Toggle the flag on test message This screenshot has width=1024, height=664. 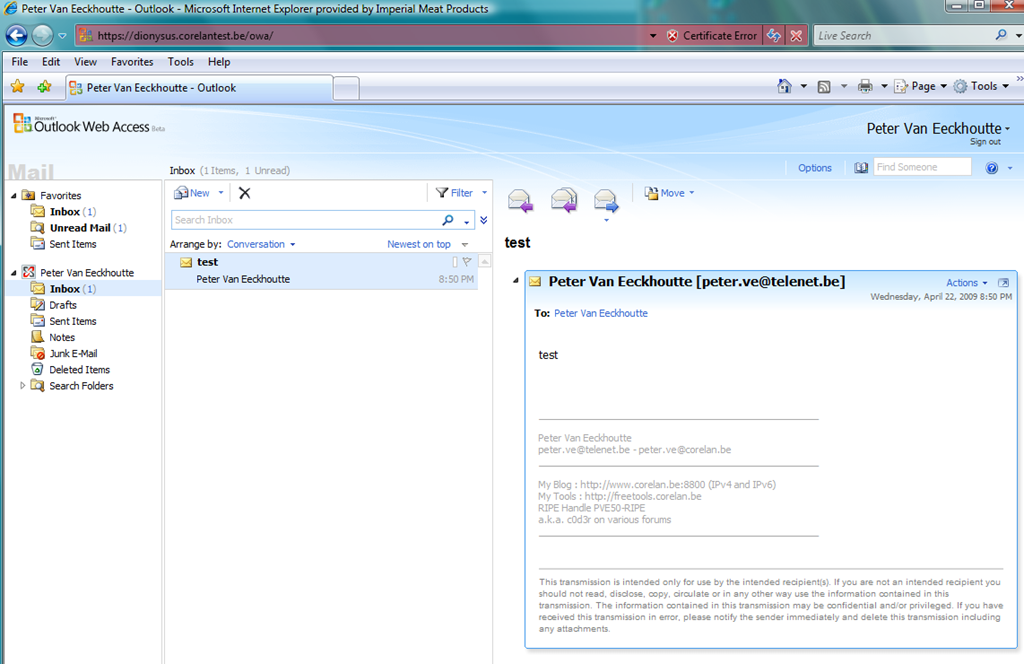(x=467, y=262)
